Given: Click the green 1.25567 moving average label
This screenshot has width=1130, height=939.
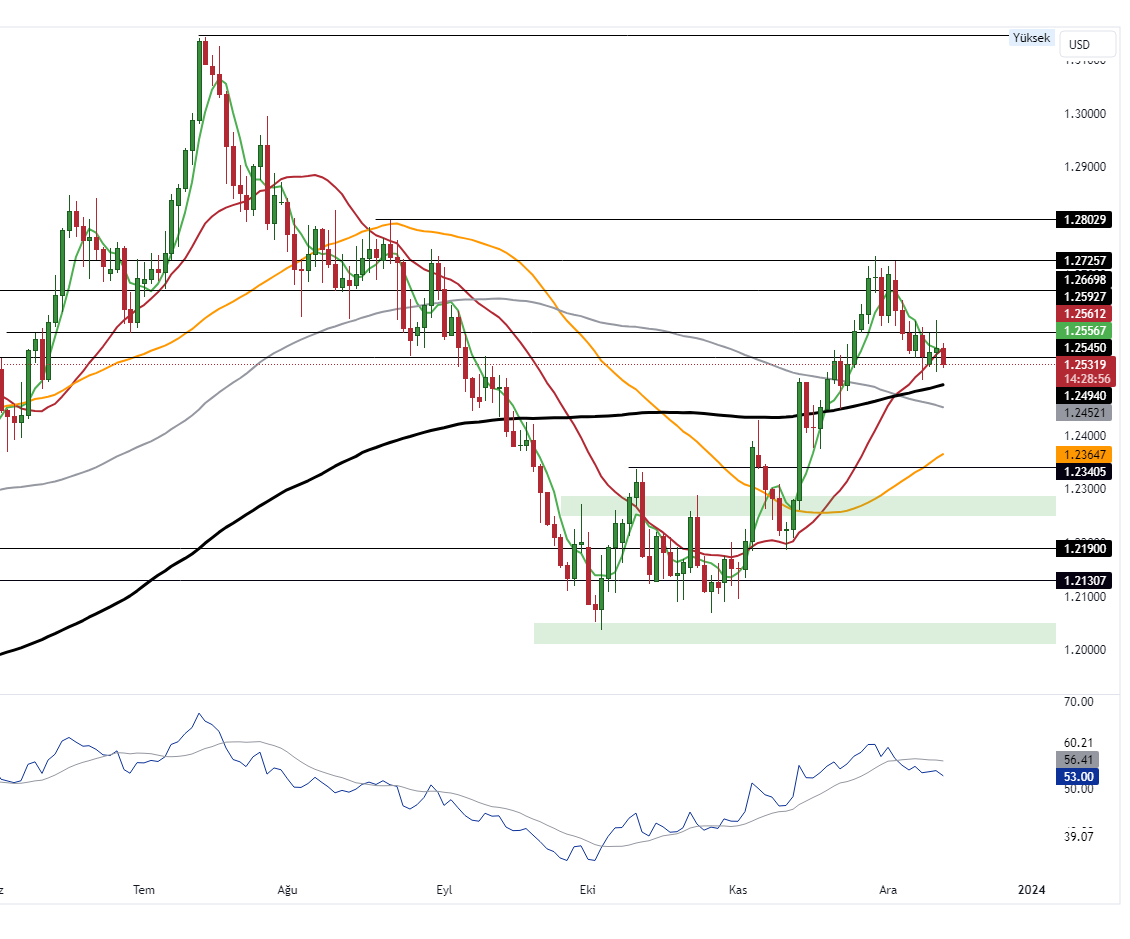Looking at the screenshot, I should point(1086,331).
